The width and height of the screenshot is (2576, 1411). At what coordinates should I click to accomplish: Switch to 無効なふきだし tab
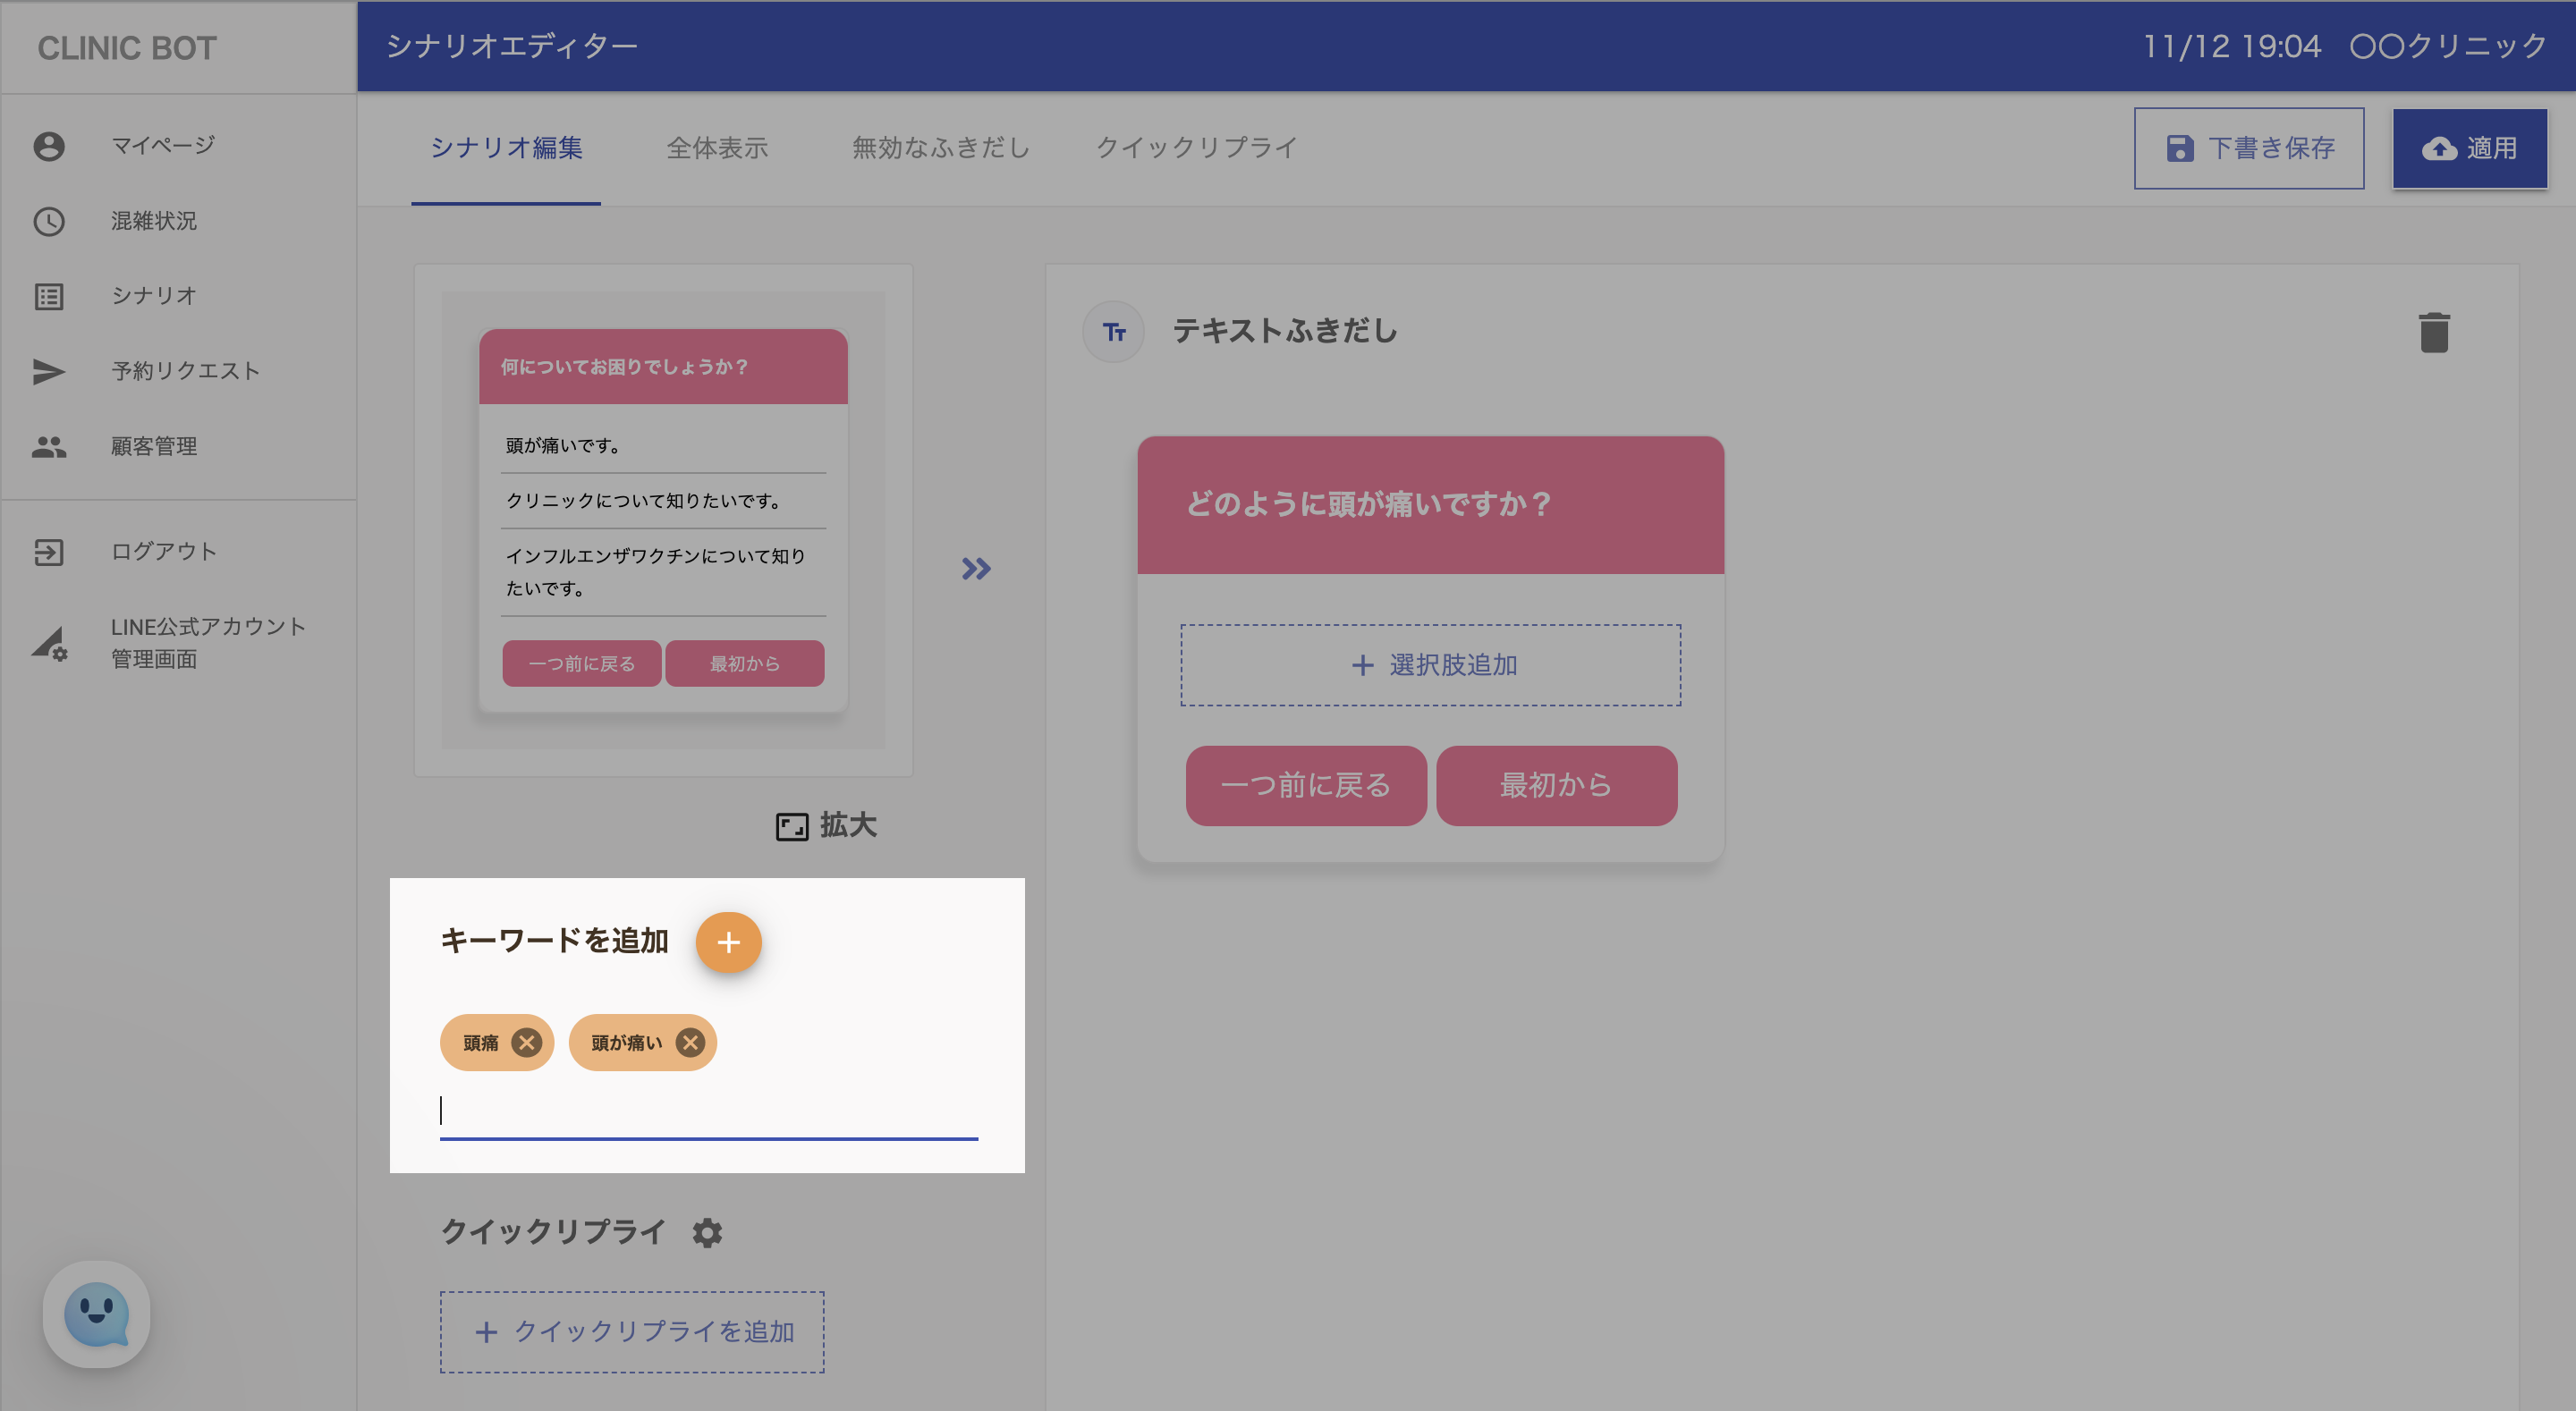[x=940, y=148]
